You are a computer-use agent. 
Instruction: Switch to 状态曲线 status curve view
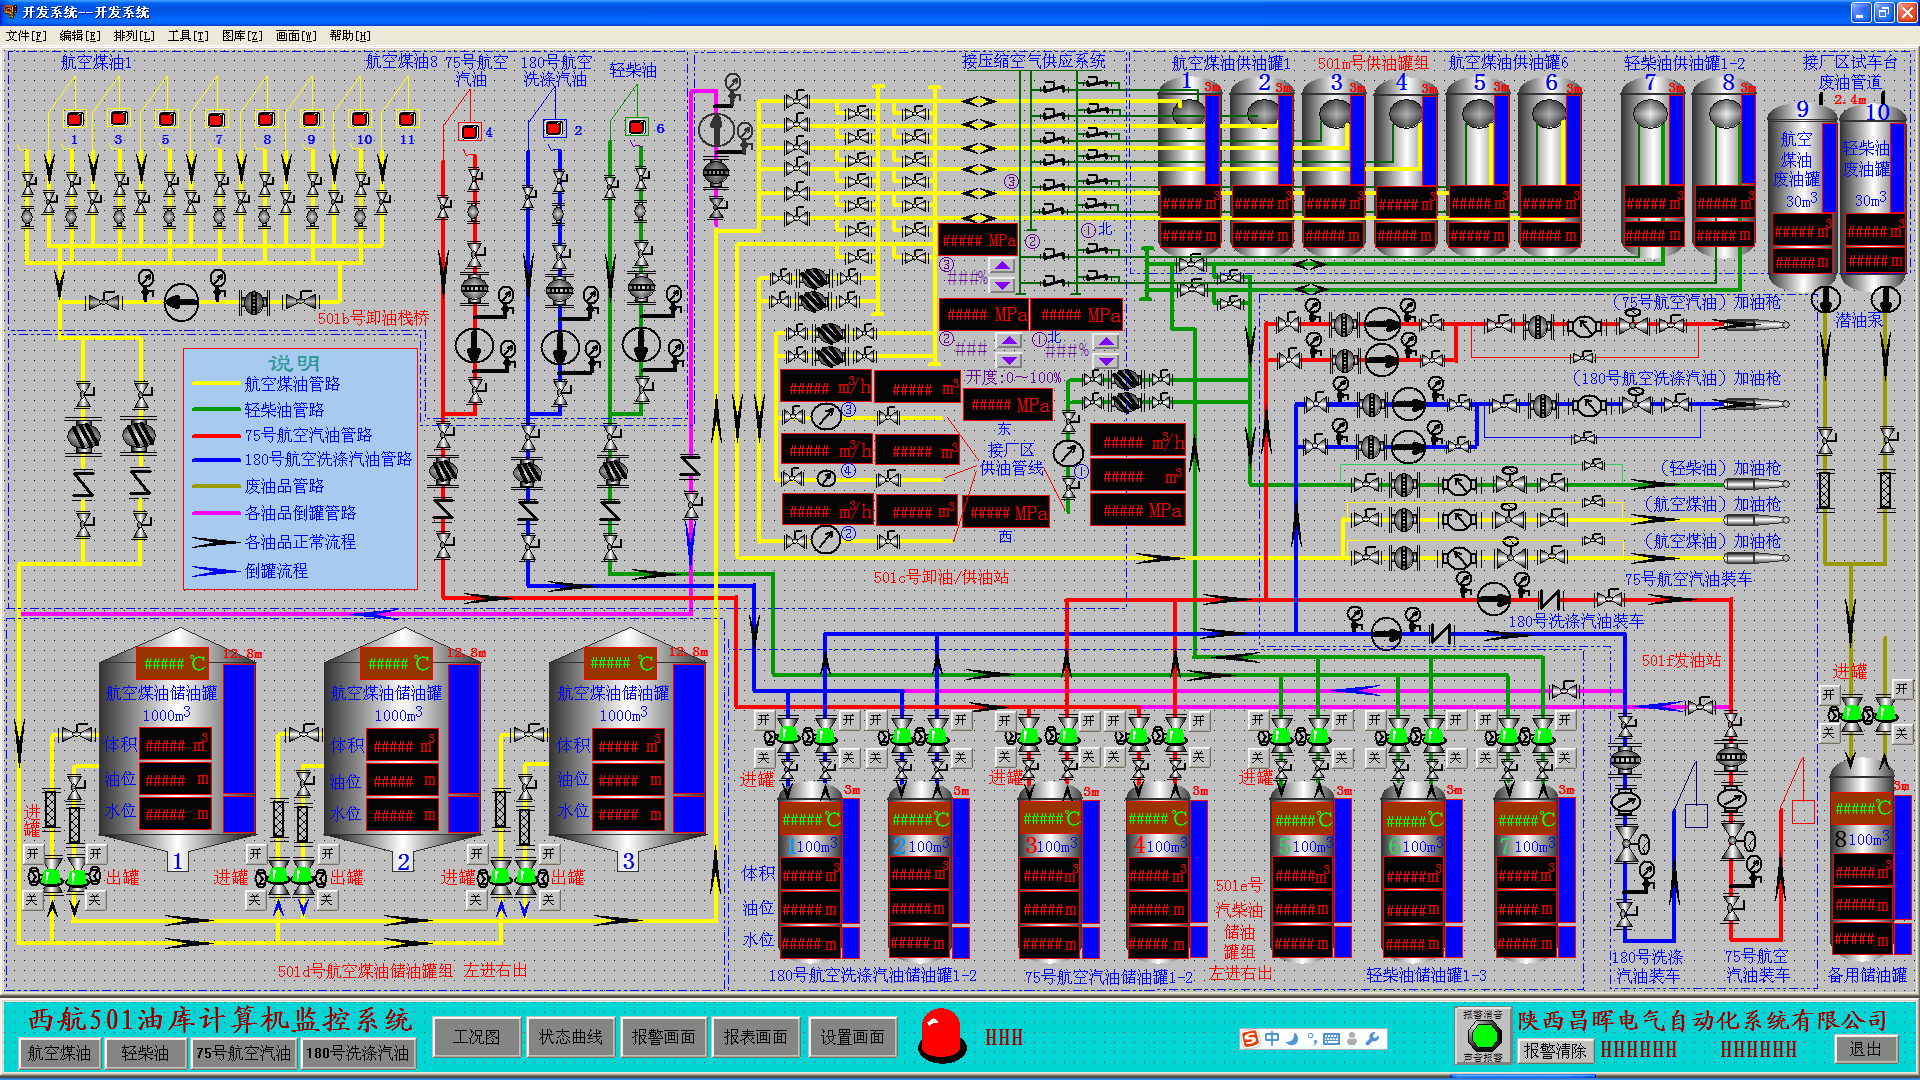click(570, 1037)
